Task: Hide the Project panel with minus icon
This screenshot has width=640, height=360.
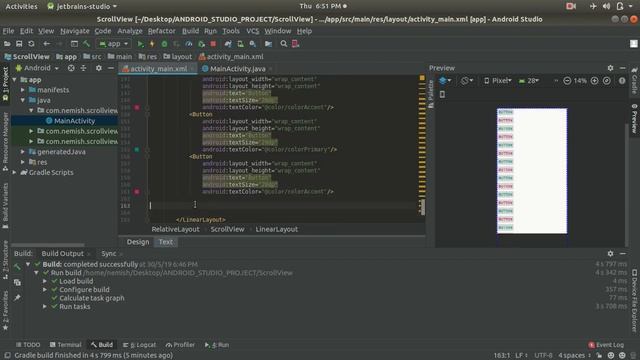Action: (x=111, y=68)
